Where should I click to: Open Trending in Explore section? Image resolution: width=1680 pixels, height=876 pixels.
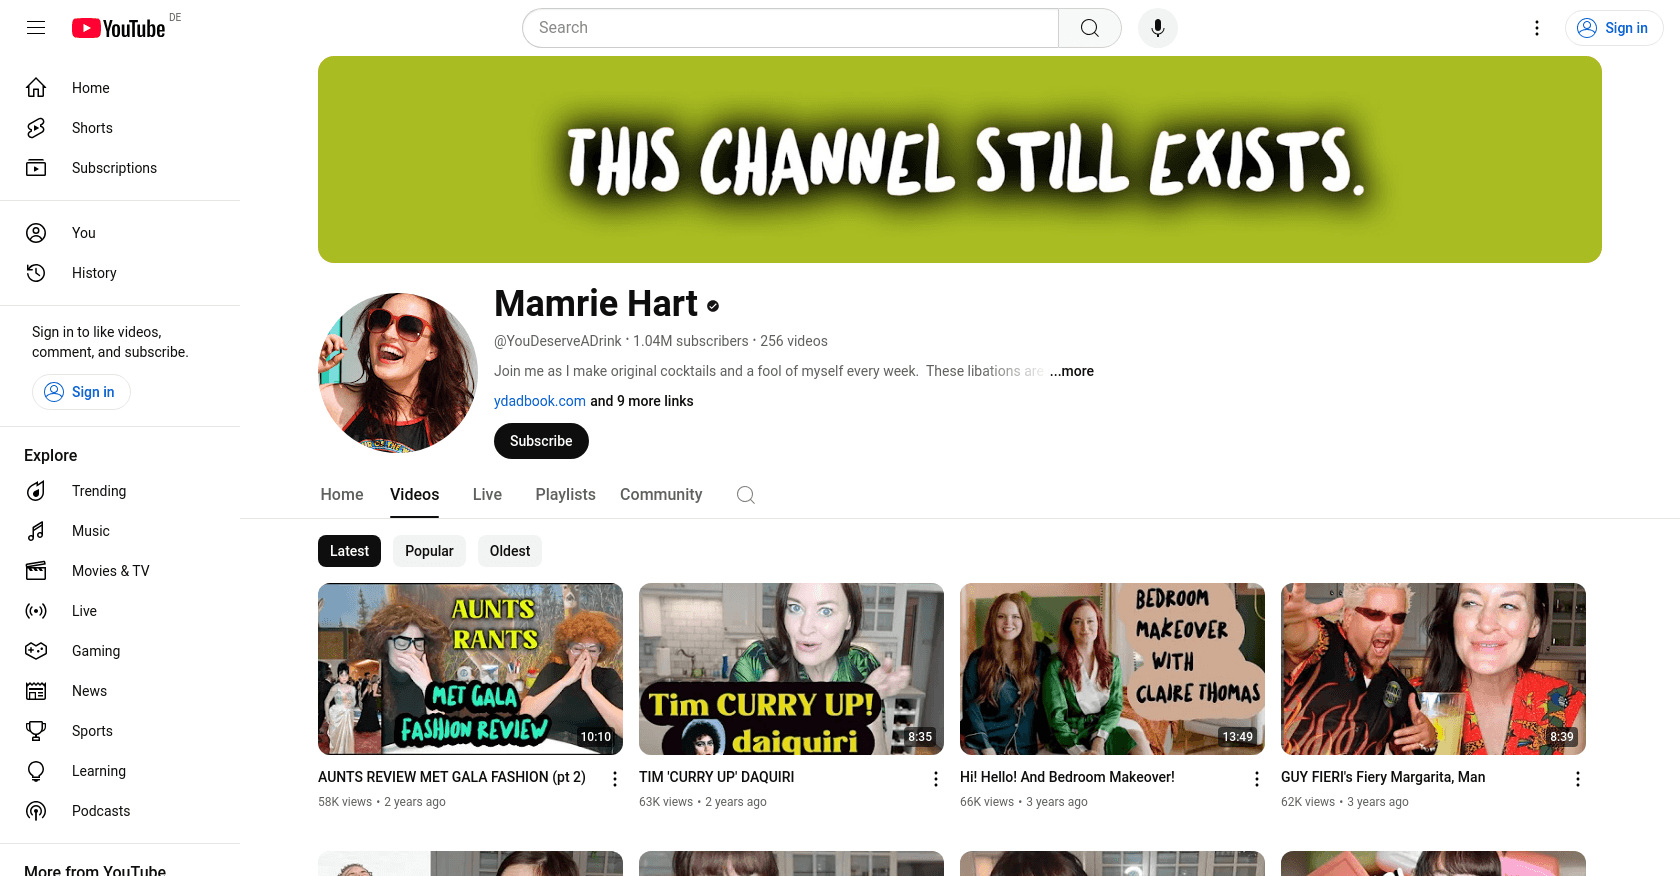(99, 491)
